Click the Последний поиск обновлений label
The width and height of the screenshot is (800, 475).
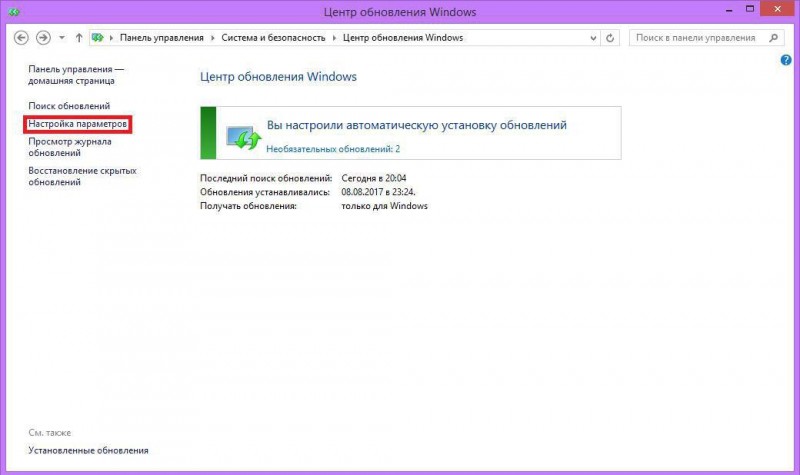click(x=266, y=178)
